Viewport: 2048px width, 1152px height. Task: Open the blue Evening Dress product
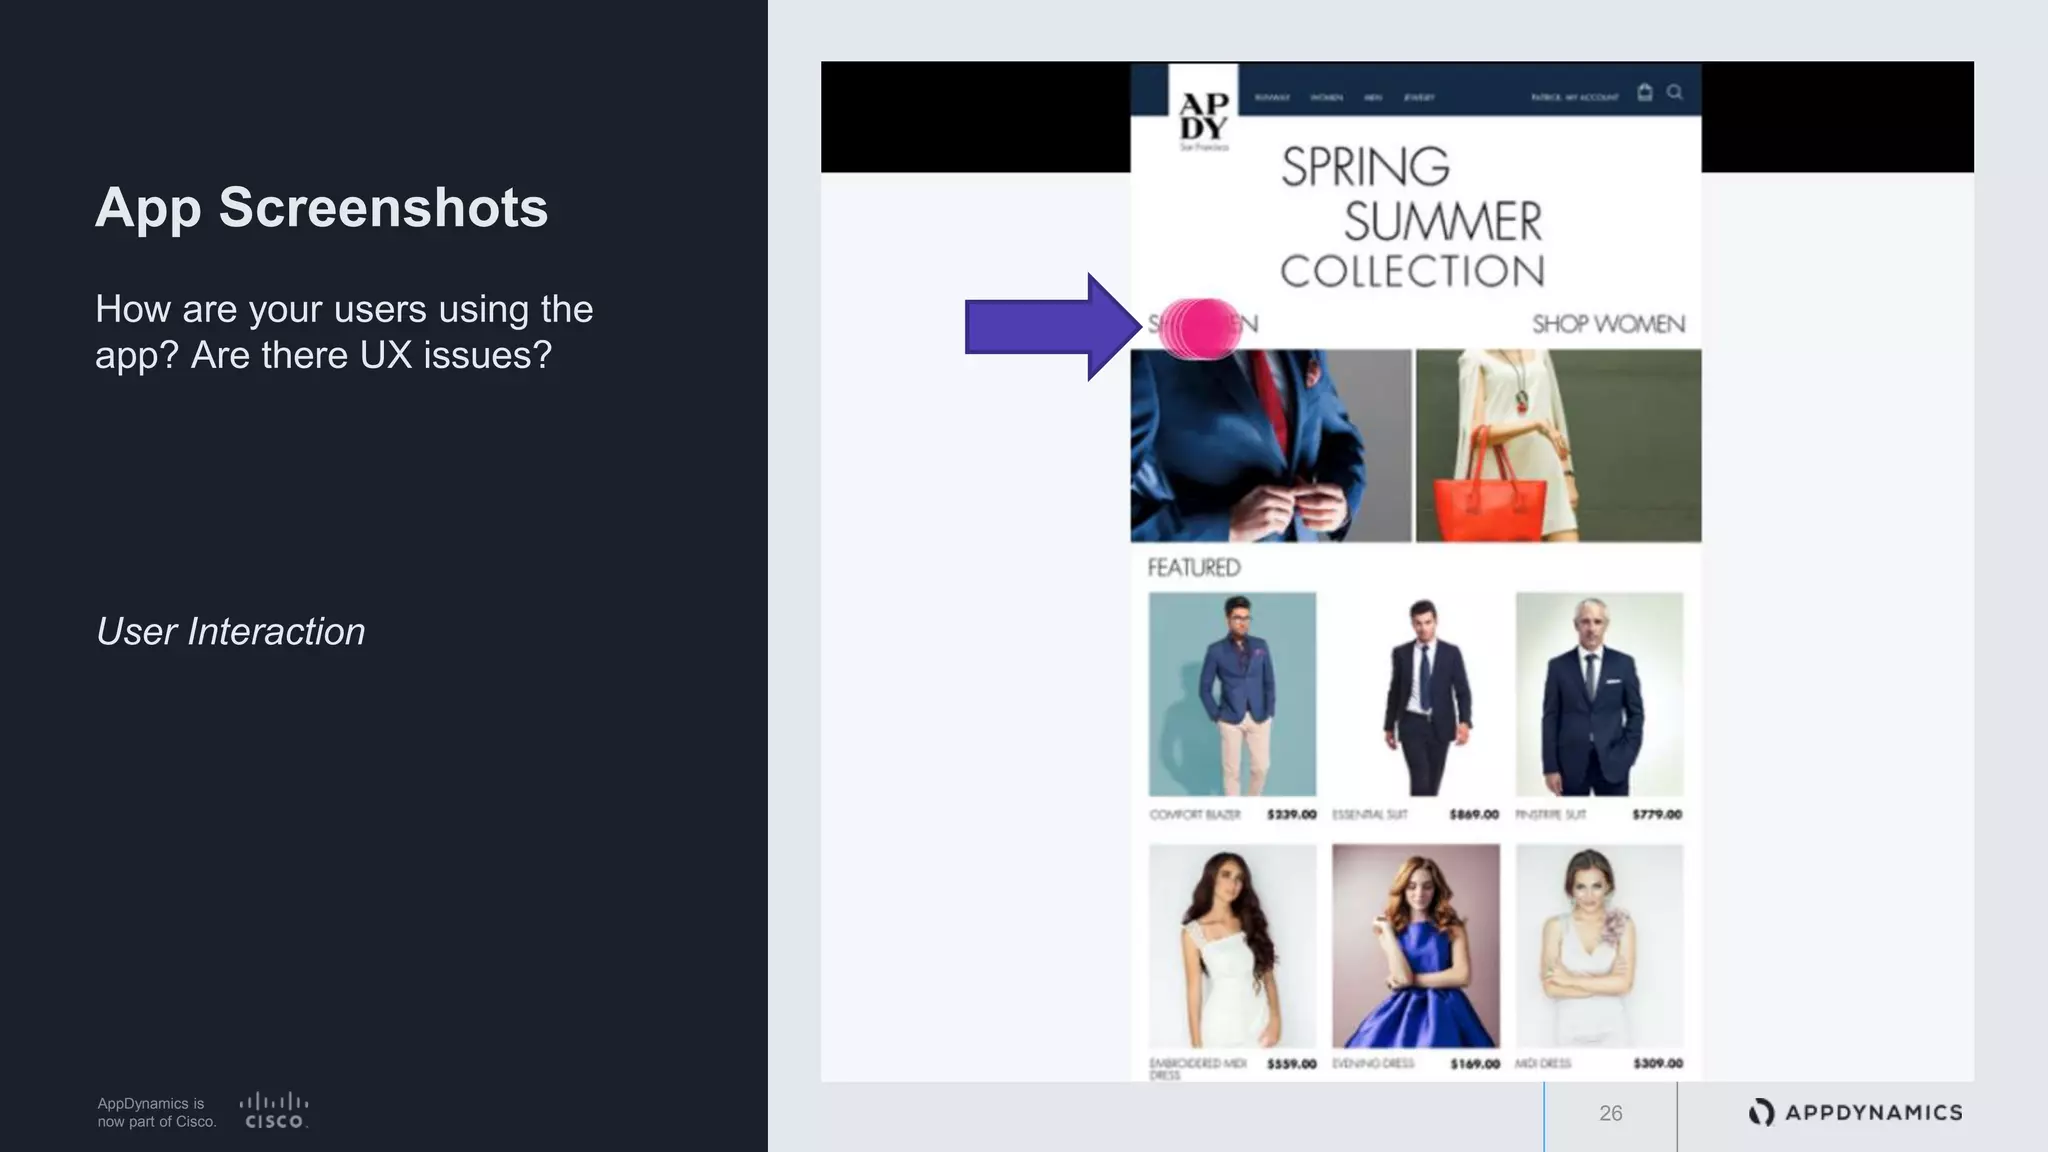(1416, 946)
